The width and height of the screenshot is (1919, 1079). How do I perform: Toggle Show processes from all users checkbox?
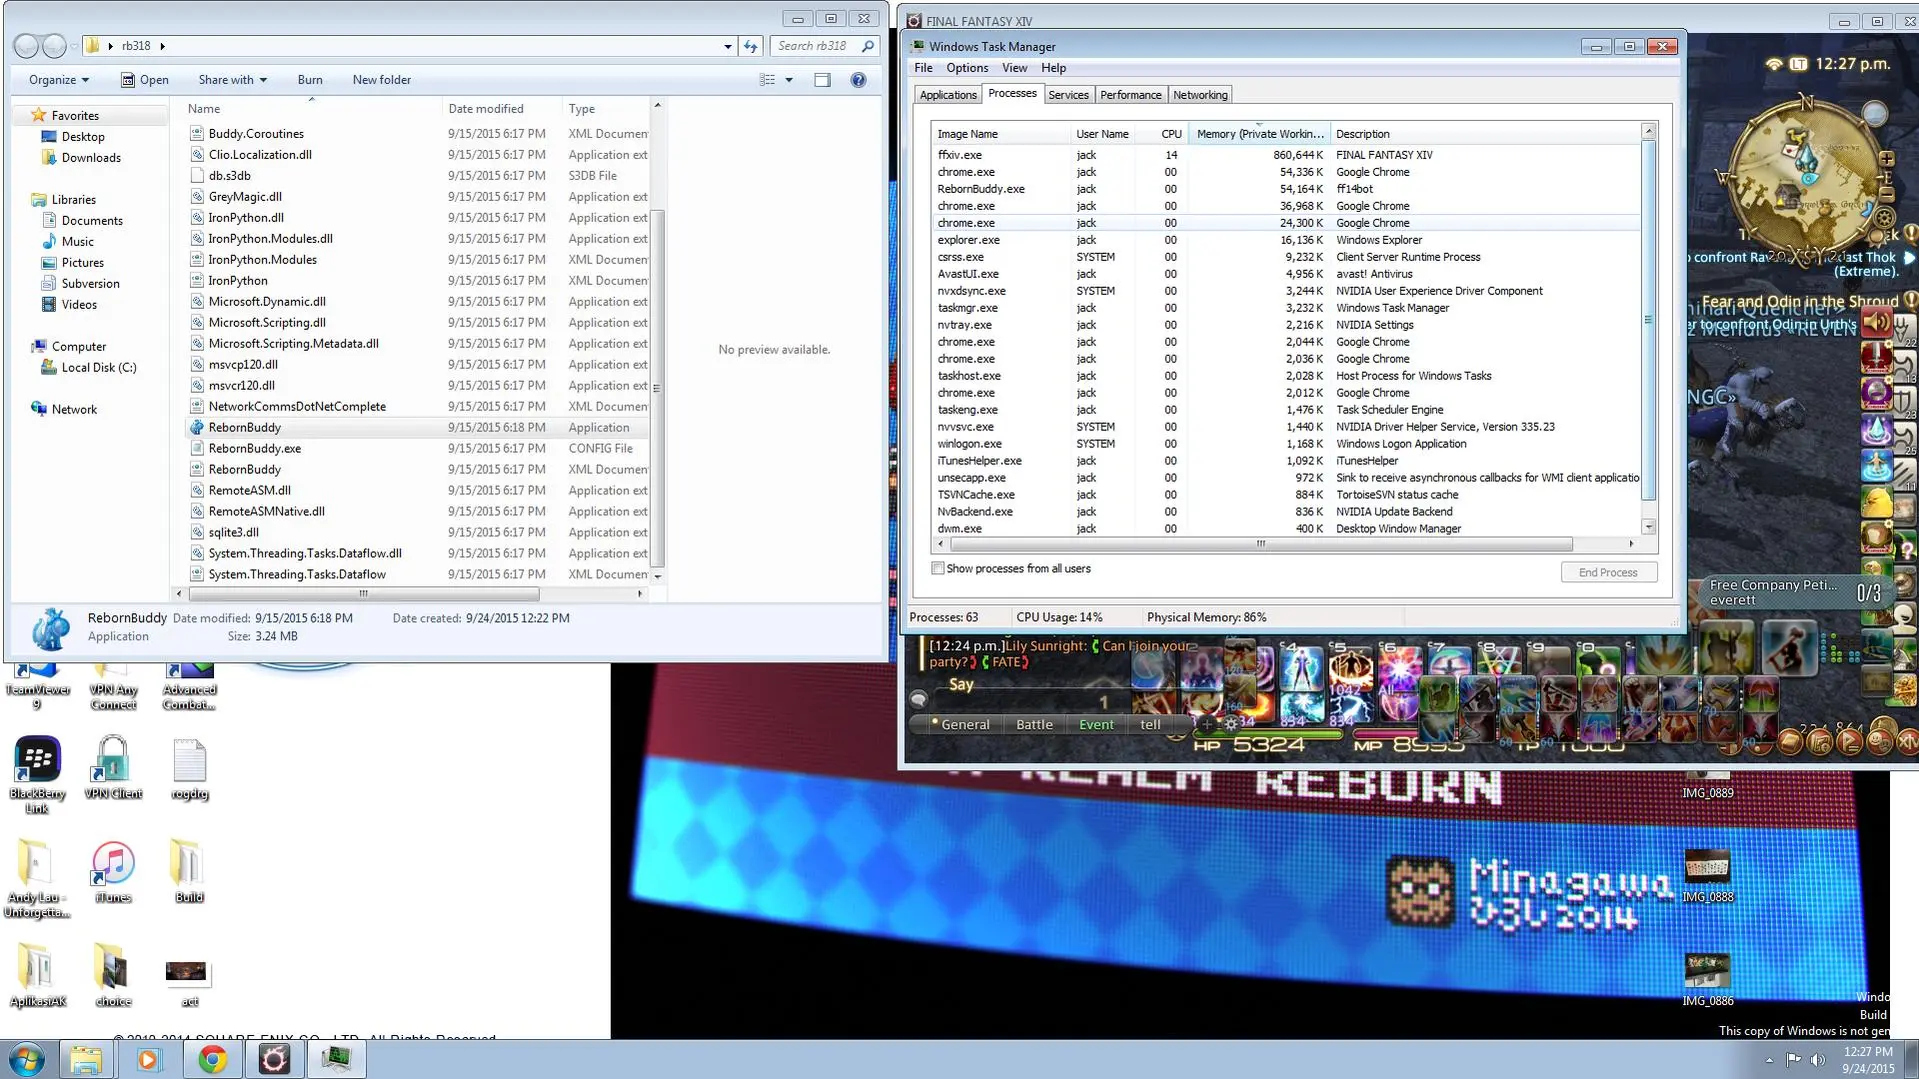[938, 568]
